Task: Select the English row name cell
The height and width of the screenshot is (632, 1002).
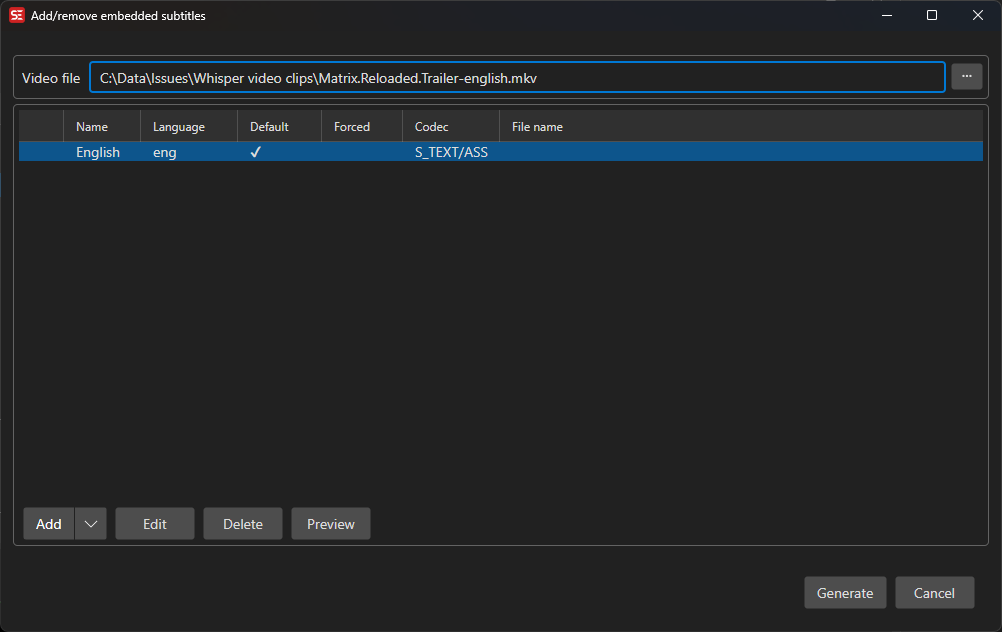Action: pos(98,152)
